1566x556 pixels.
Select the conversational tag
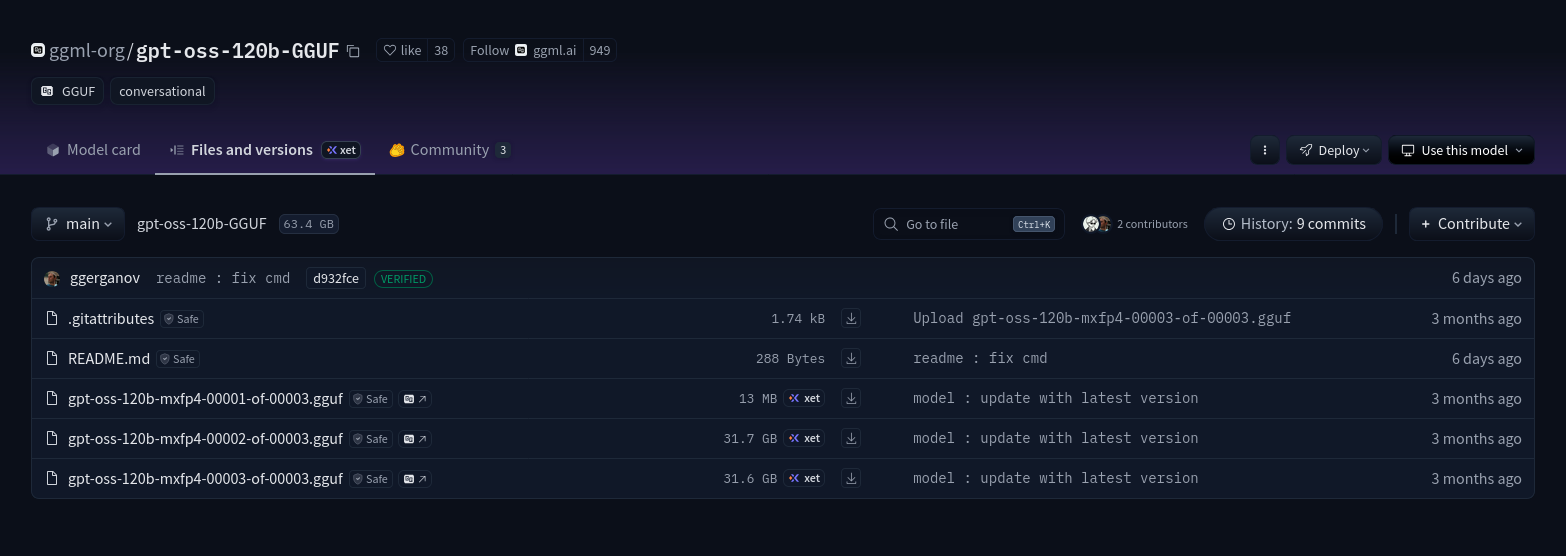coord(162,91)
